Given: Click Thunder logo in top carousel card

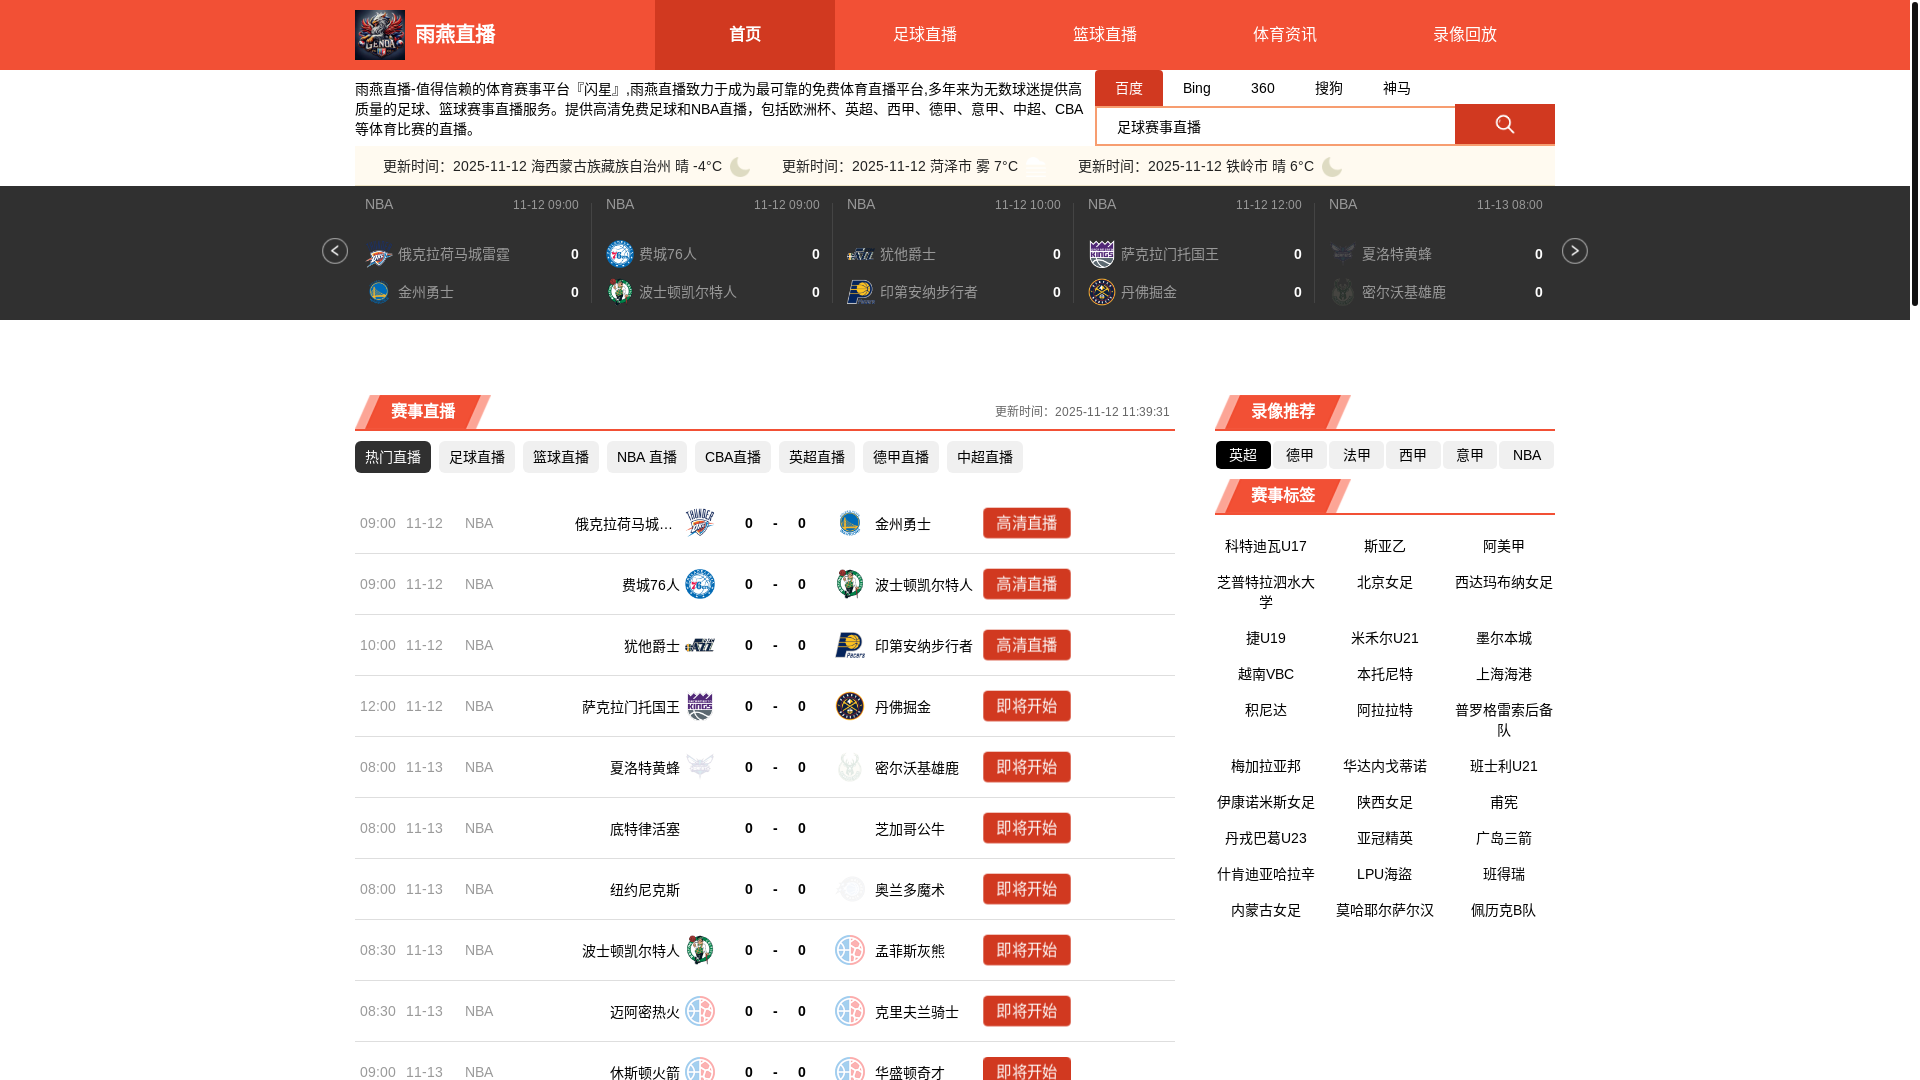Looking at the screenshot, I should click(x=379, y=254).
